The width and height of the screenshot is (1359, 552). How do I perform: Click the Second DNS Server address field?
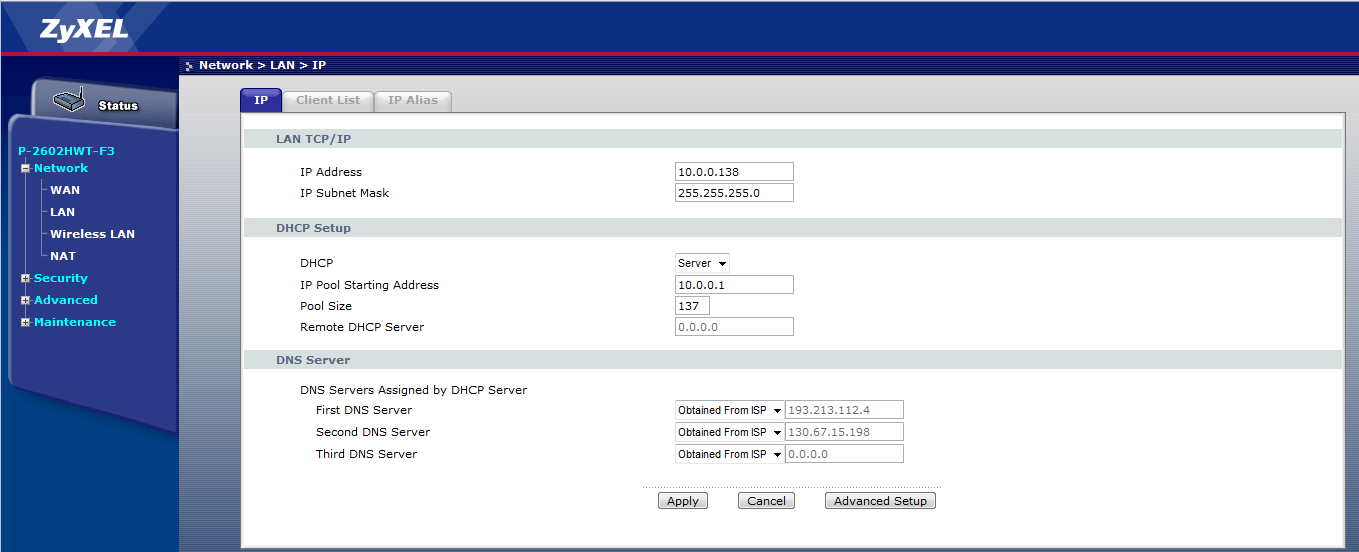(844, 432)
